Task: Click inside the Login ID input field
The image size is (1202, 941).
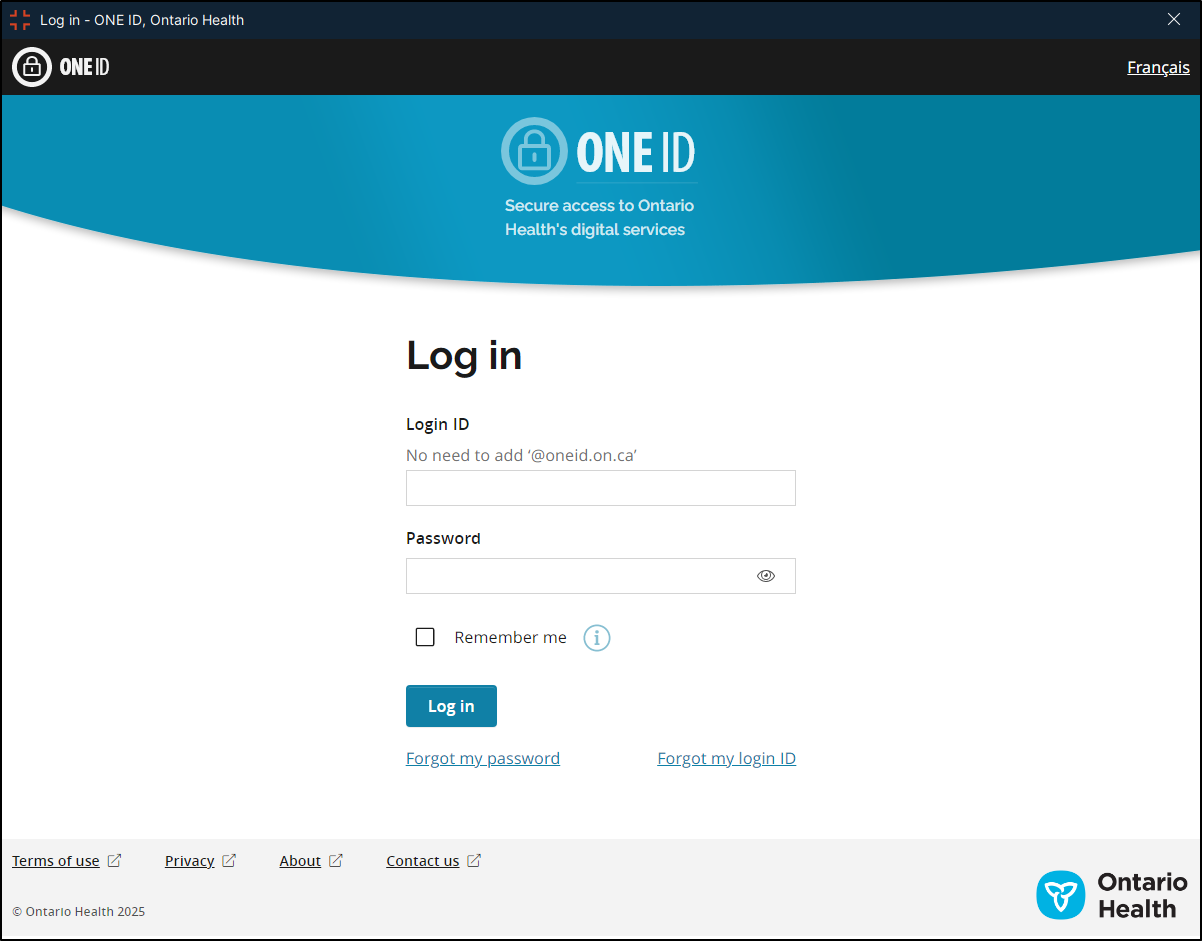Action: 600,488
